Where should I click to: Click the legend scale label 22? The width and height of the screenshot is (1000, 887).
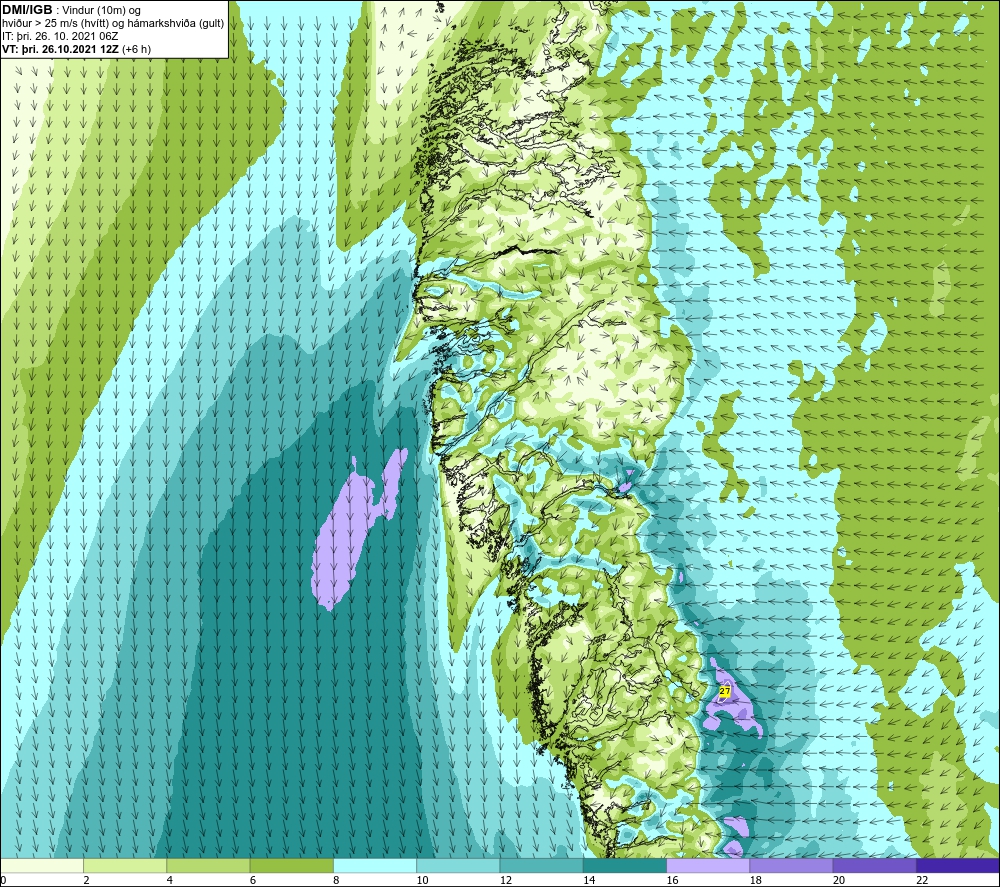(x=922, y=880)
